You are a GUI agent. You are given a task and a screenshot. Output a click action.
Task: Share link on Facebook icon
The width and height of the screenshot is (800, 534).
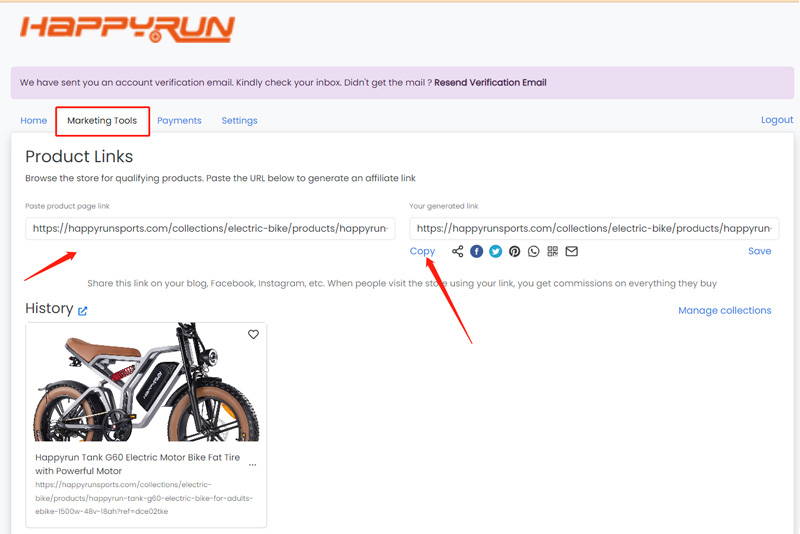click(x=477, y=251)
